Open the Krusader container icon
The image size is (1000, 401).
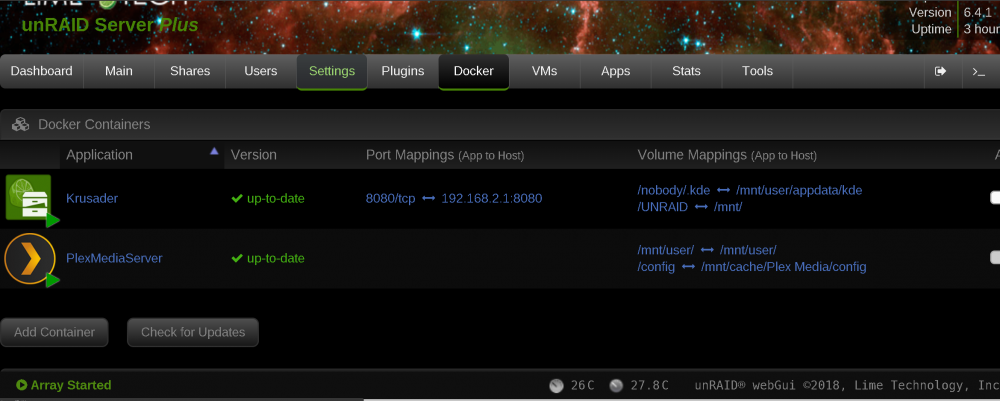29,198
